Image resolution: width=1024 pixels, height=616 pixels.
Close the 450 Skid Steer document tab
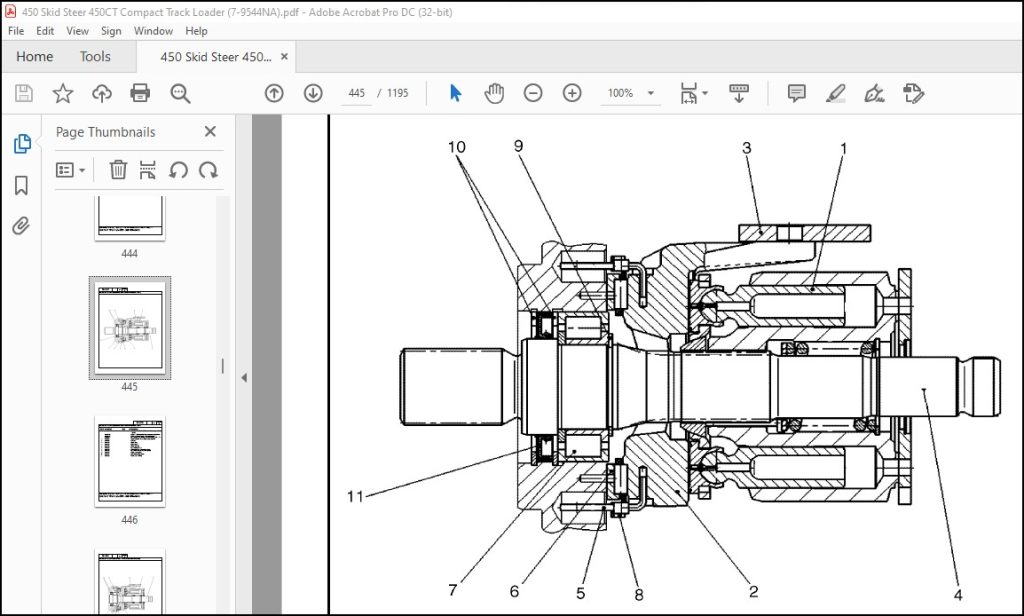tap(284, 57)
